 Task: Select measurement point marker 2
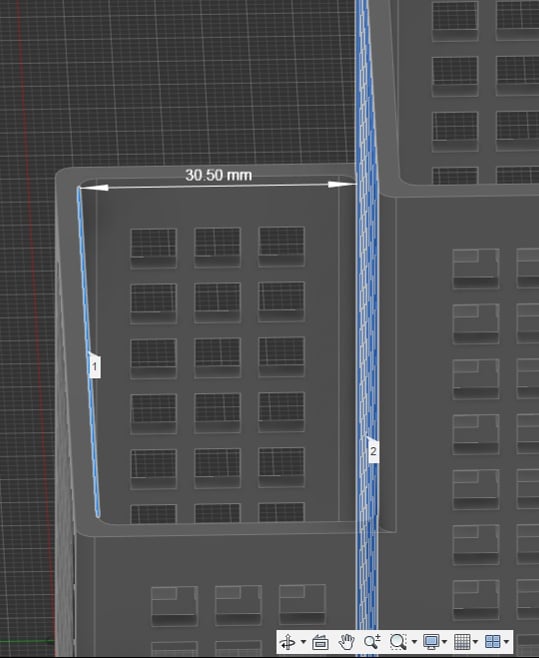coord(373,451)
